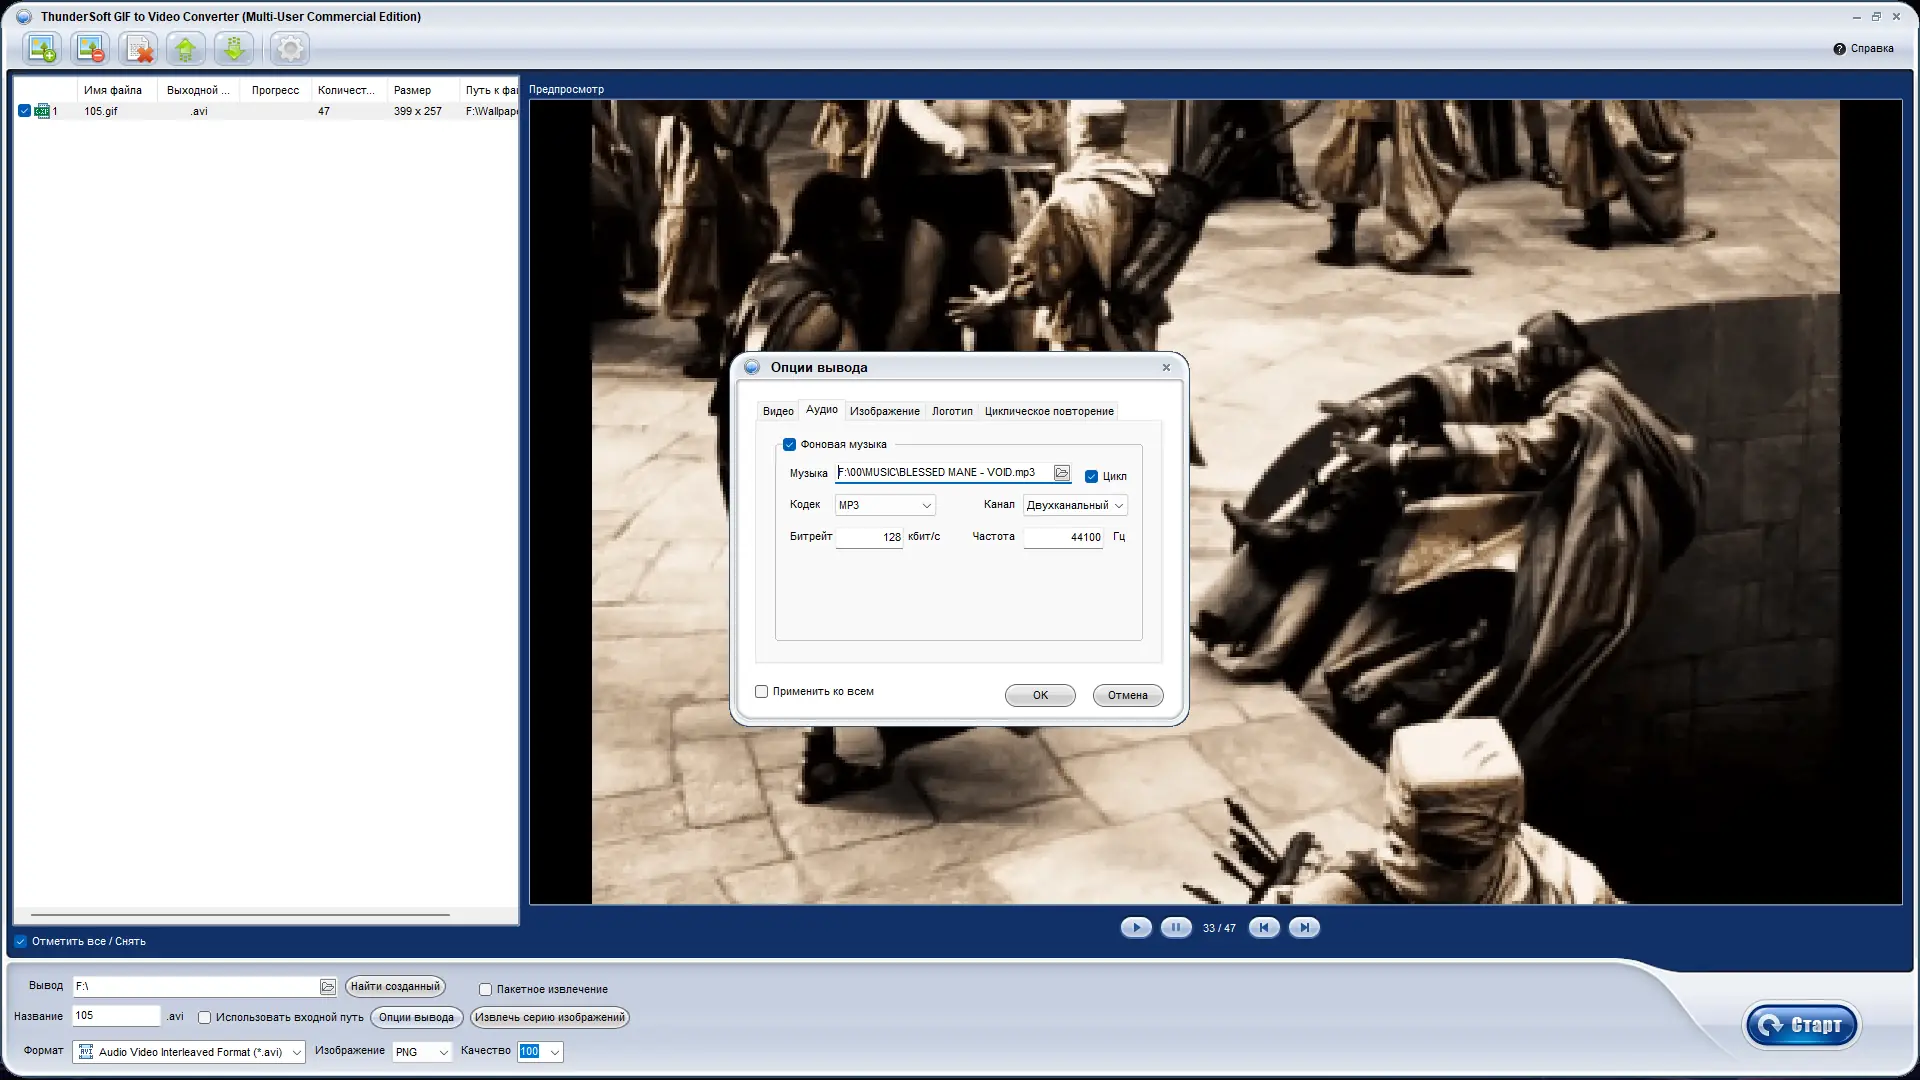Uncheck the Фоновая музыка checkbox
Viewport: 1920px width, 1080px height.
[x=790, y=444]
